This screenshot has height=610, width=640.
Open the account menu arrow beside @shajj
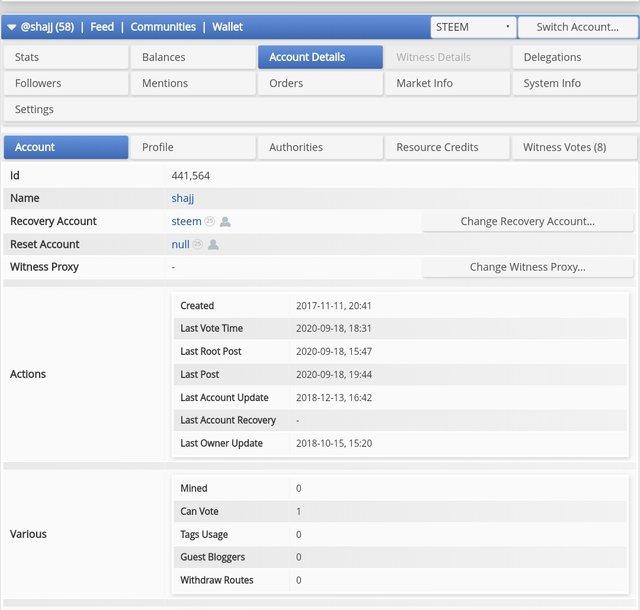tap(11, 27)
